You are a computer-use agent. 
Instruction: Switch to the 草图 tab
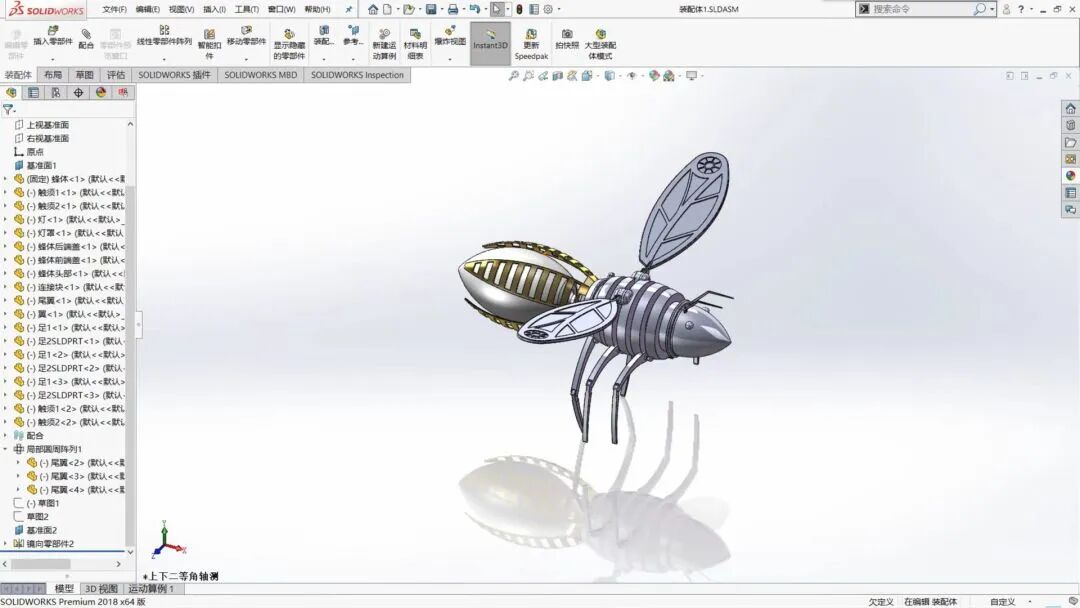click(84, 75)
